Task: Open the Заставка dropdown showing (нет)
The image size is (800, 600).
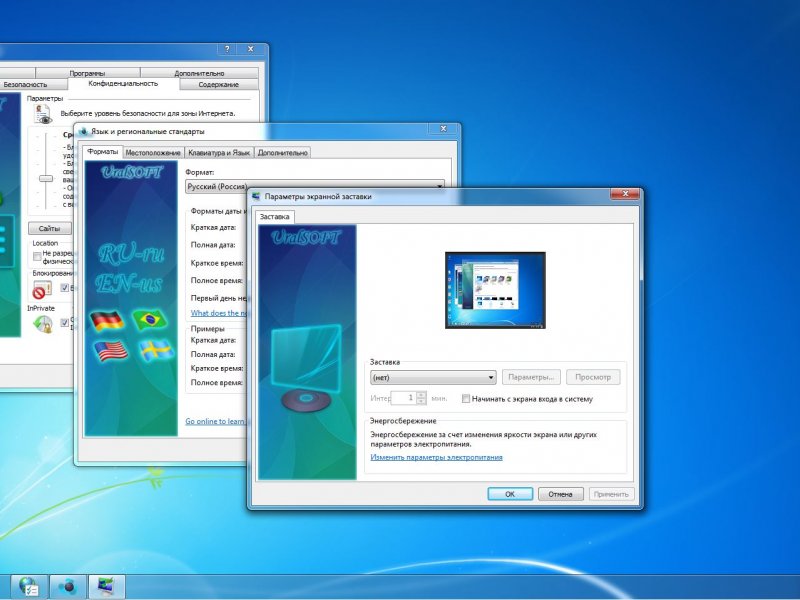Action: point(433,378)
